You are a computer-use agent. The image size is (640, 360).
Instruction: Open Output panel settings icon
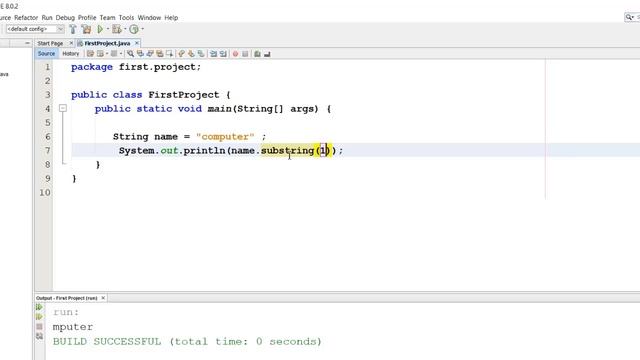click(39, 336)
